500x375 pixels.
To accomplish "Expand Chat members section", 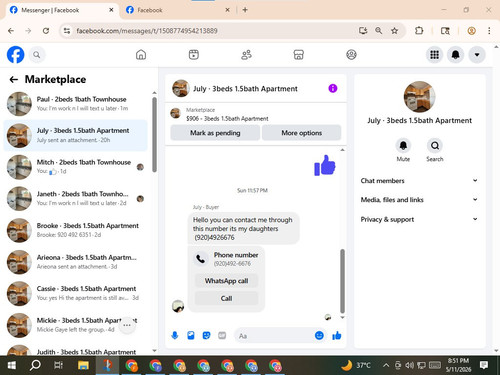I will pos(419,181).
